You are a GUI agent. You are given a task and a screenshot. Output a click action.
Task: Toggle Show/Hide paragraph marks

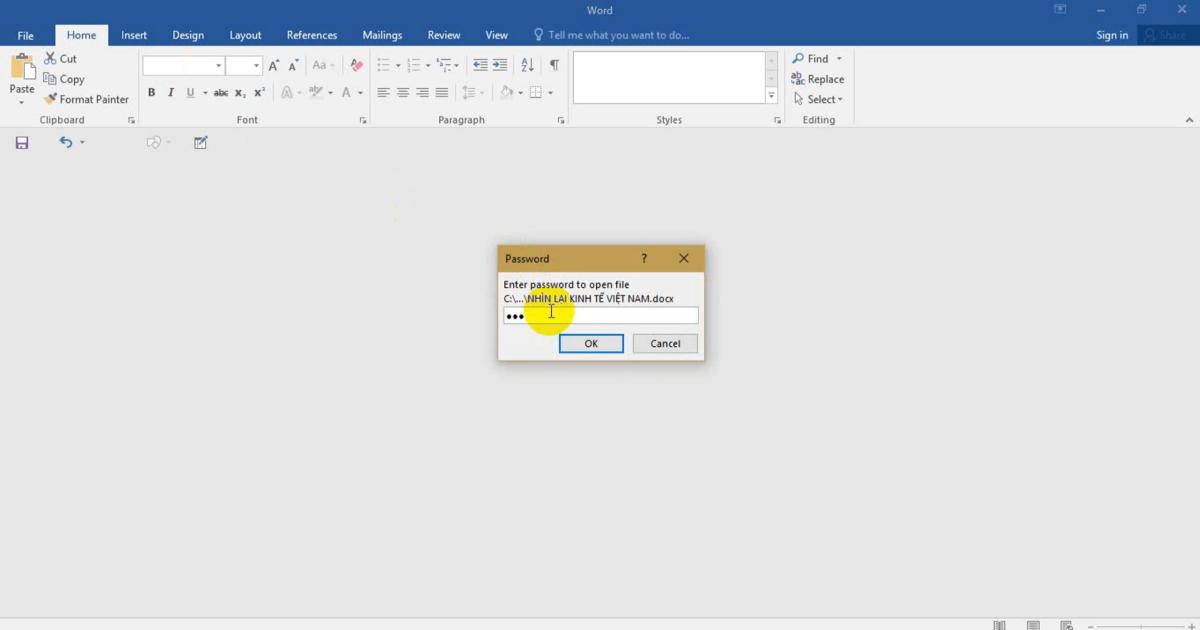click(x=554, y=65)
